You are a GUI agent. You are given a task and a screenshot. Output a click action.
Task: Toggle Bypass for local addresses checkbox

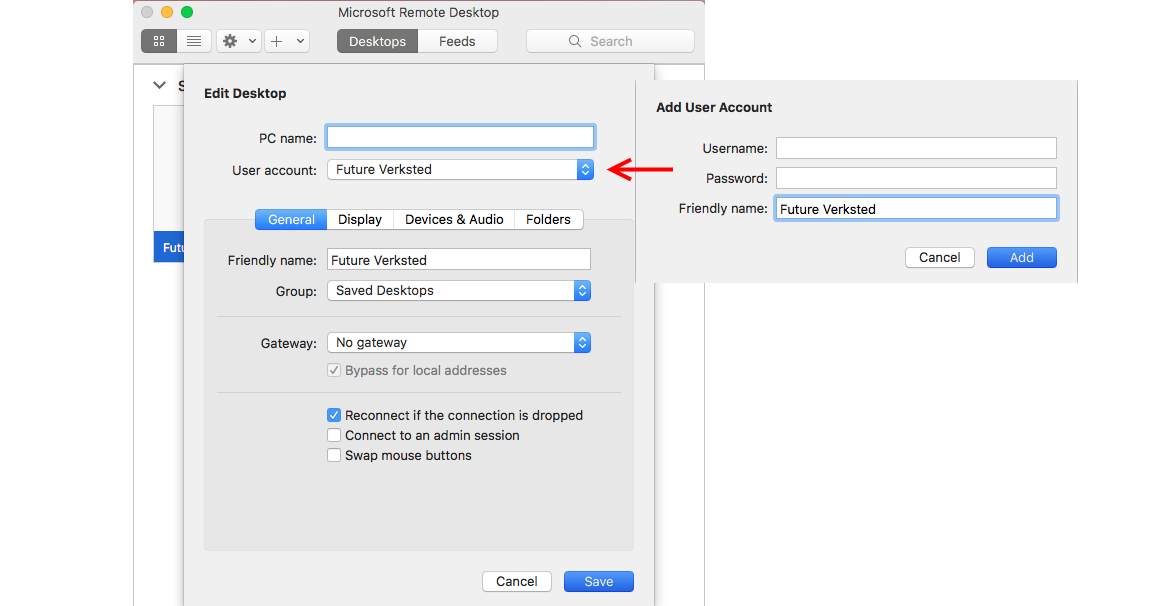[x=334, y=370]
